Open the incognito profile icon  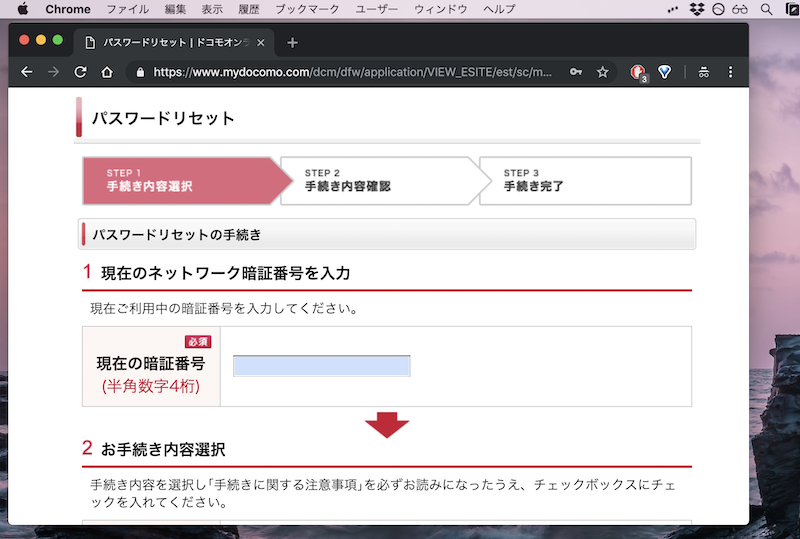tap(704, 72)
